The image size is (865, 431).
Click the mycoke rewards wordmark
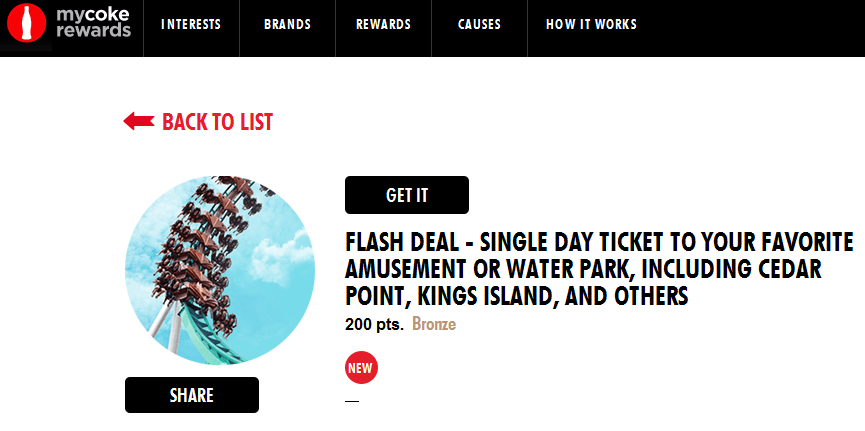coord(93,23)
